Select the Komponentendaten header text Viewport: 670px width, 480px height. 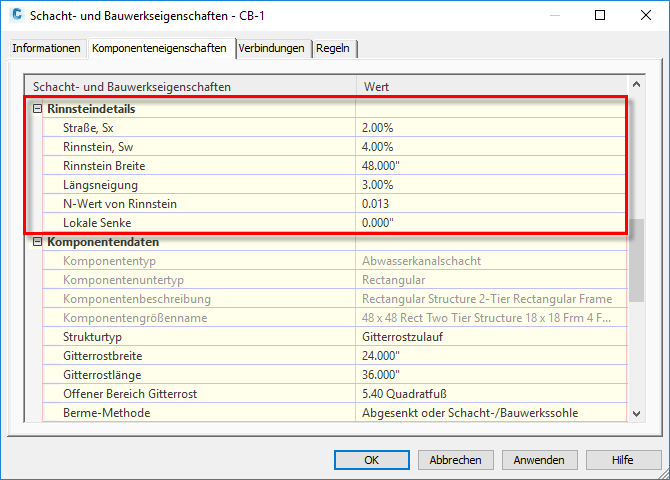[x=103, y=242]
